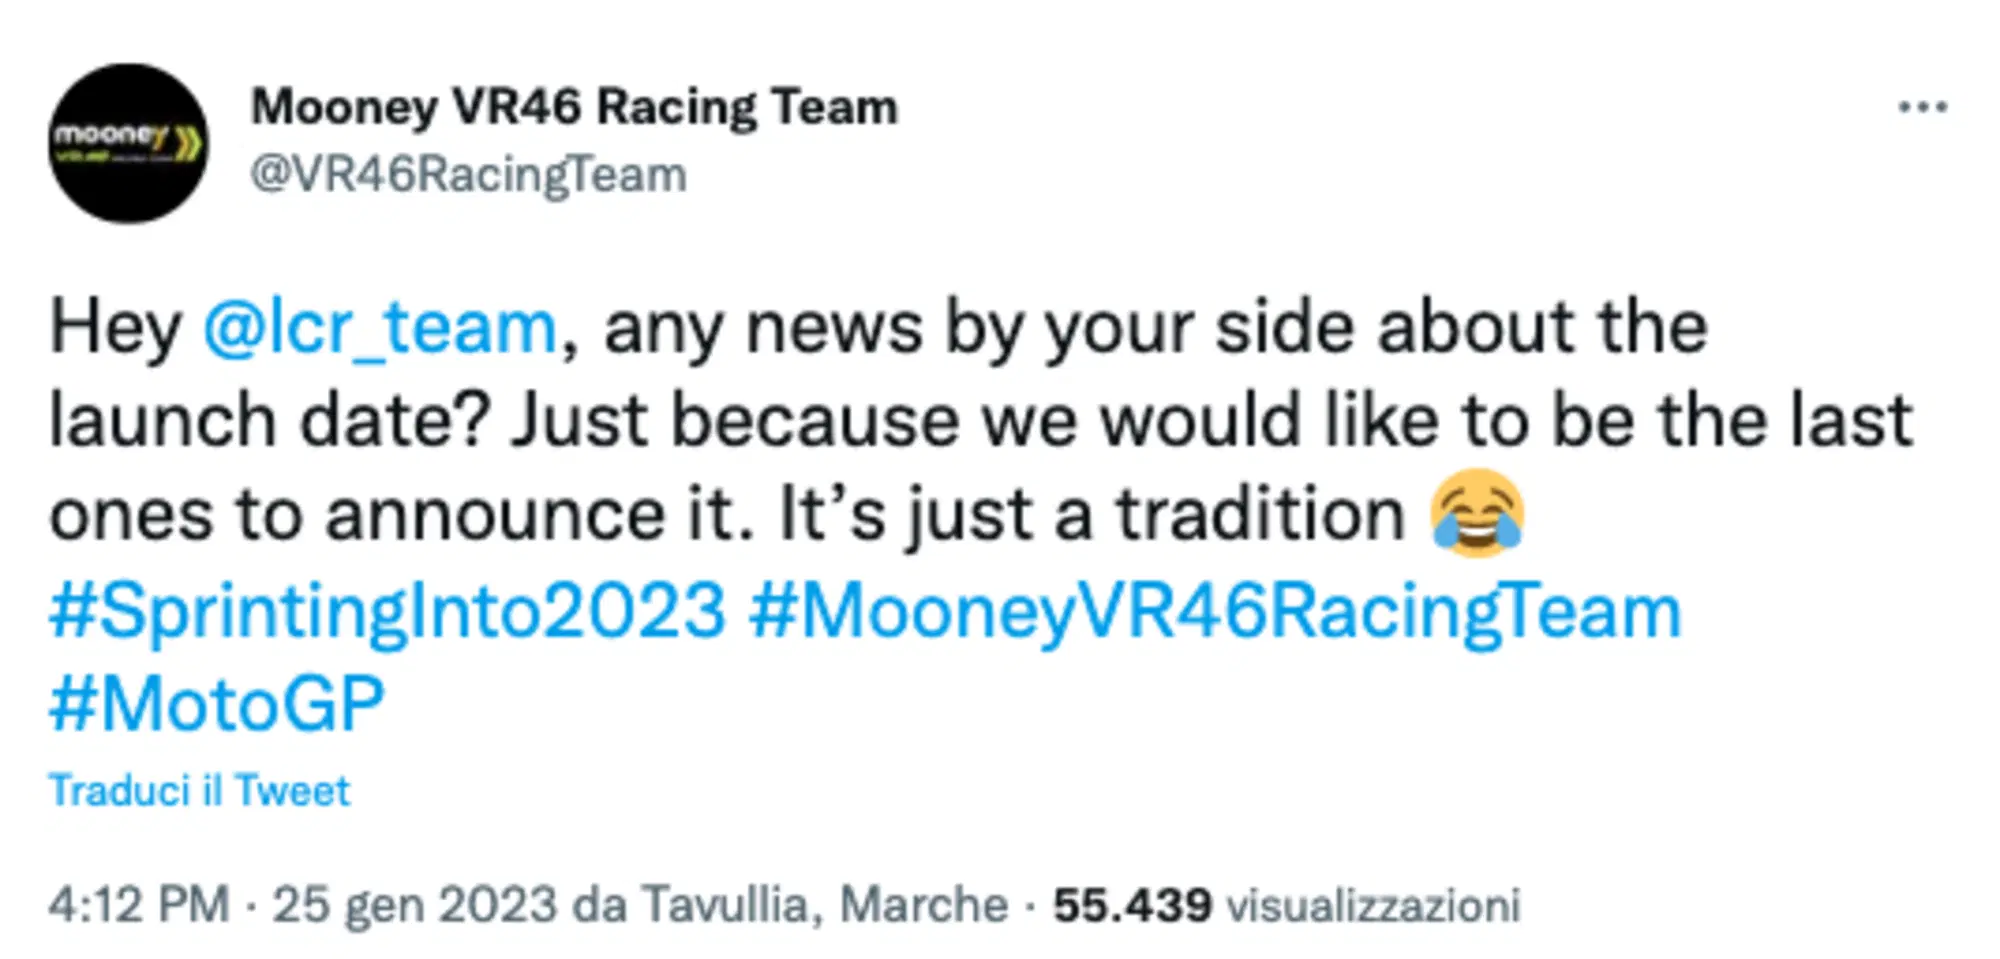Image resolution: width=2000 pixels, height=959 pixels.
Task: Select the tweet body text
Action: tap(900, 418)
